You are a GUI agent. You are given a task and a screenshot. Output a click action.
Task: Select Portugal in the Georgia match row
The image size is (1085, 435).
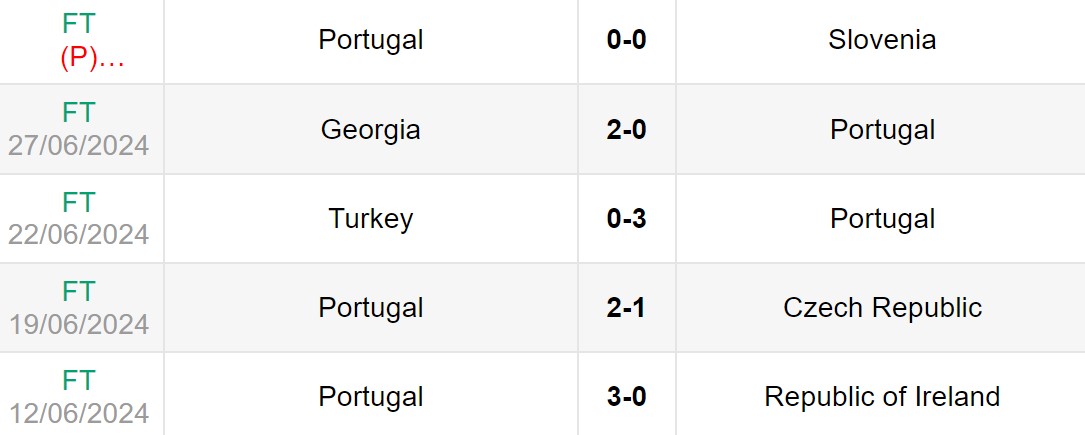882,130
